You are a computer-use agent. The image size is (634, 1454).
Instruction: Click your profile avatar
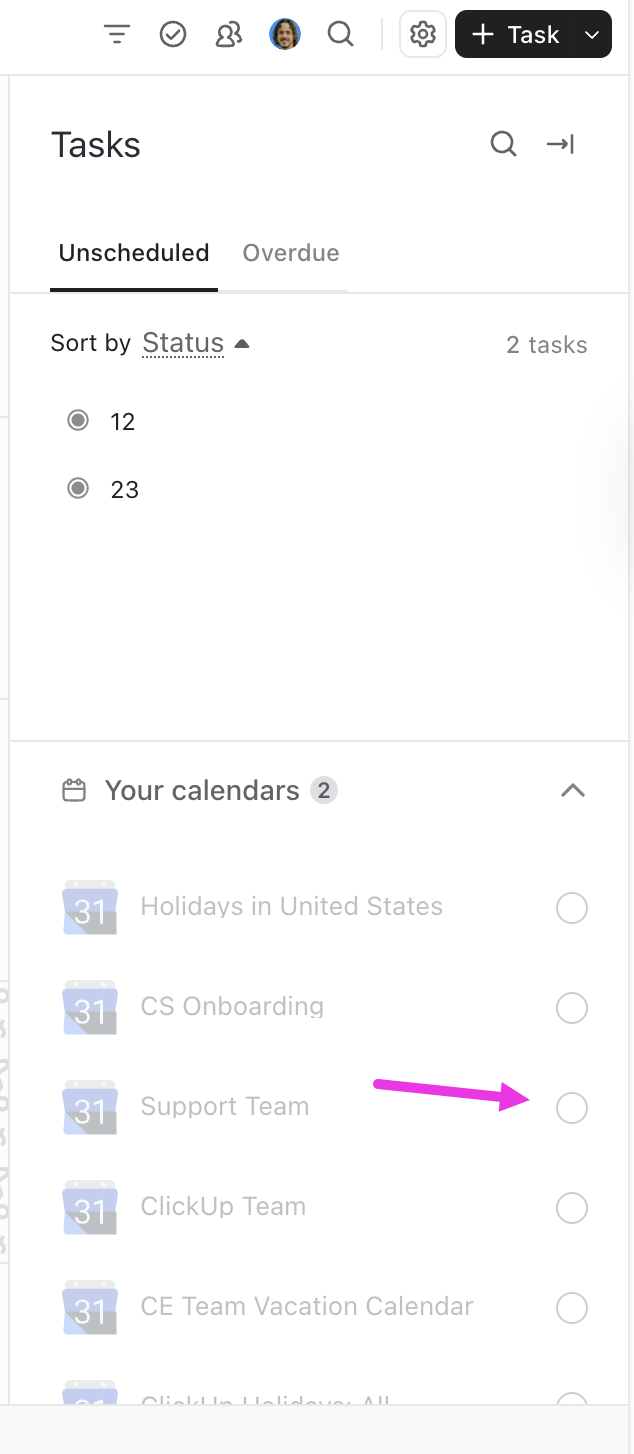(x=284, y=34)
